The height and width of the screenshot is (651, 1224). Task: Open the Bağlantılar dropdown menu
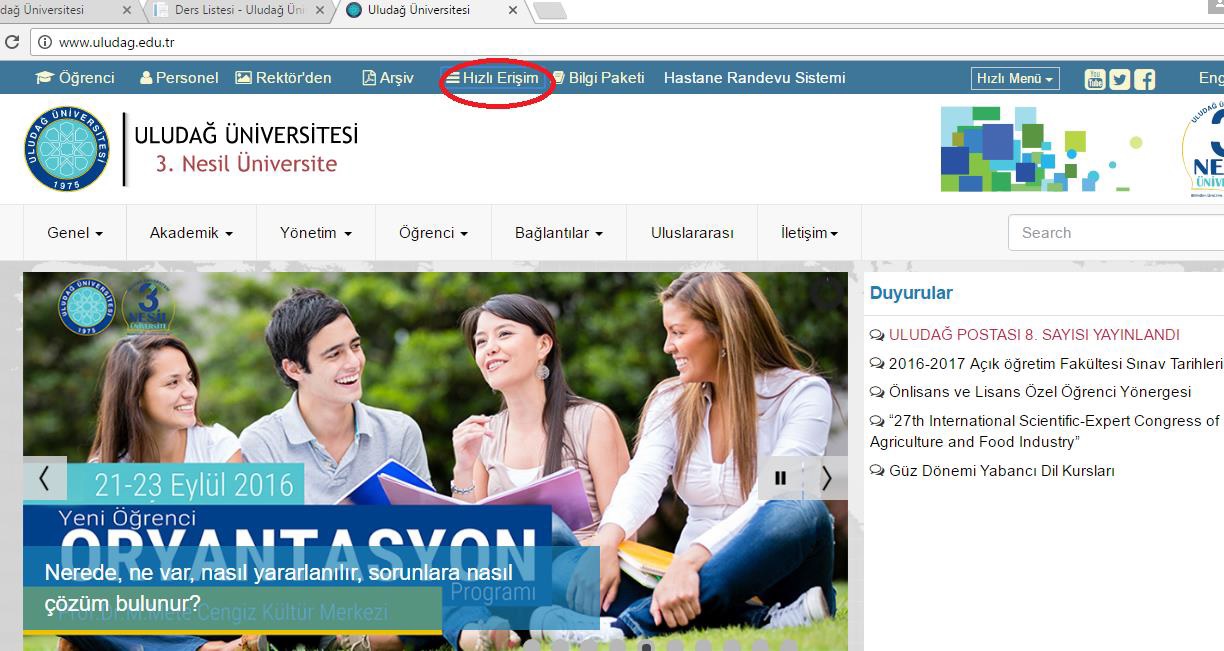pos(559,233)
